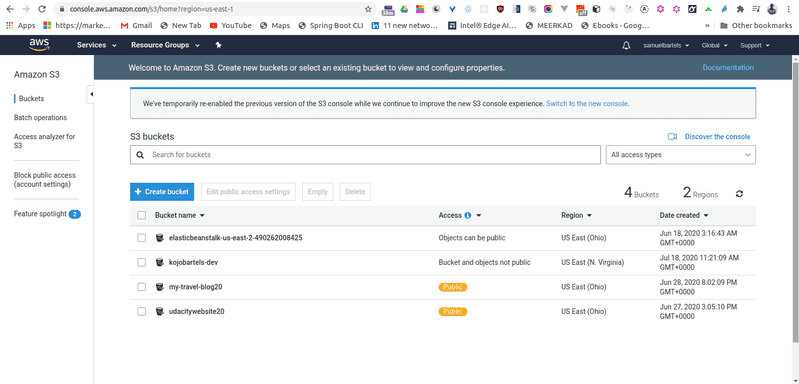Open Batch operations in the sidebar
This screenshot has width=799, height=384.
tap(40, 118)
